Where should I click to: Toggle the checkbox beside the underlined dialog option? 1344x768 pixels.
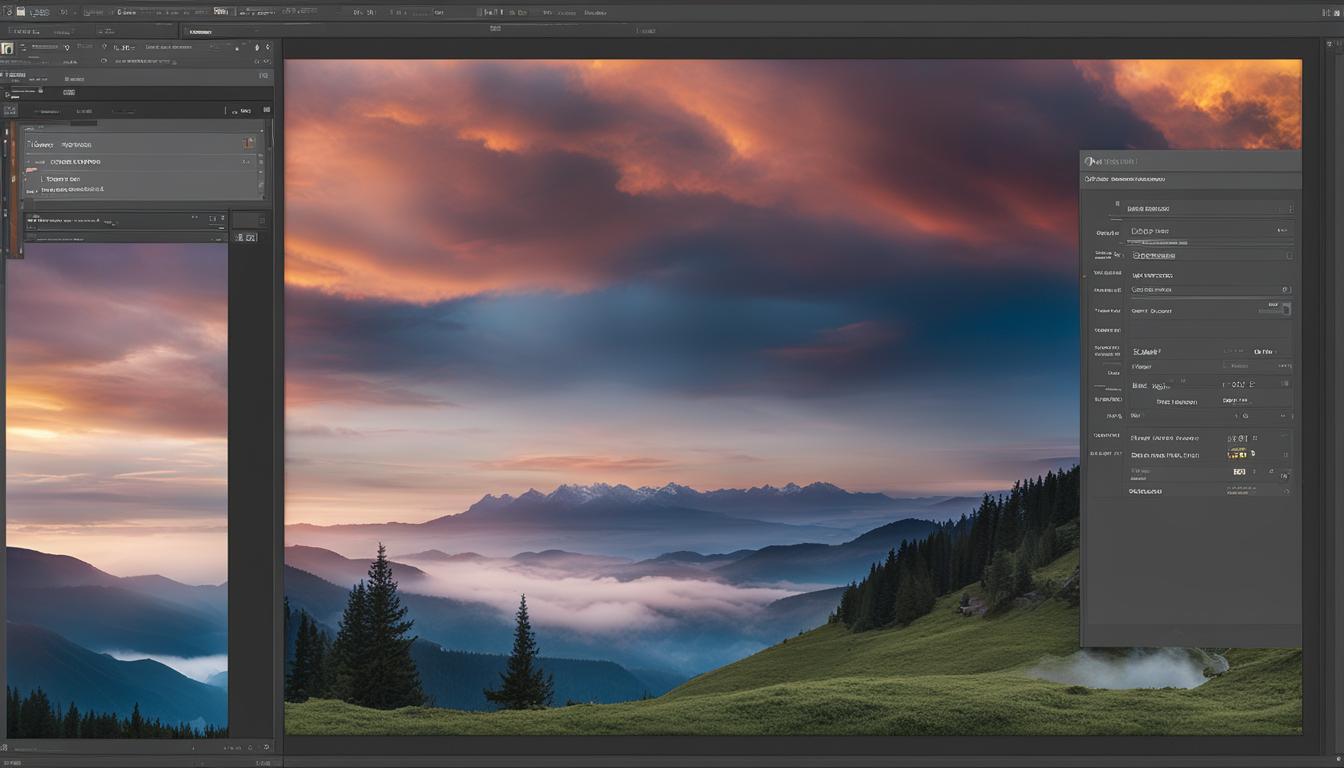click(x=1287, y=254)
